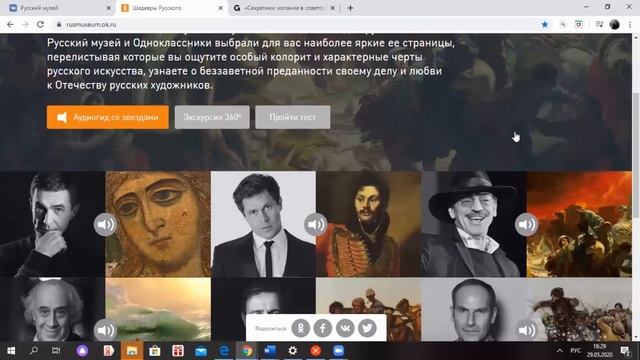
Task: Launch Microsoft Edge from the taskbar
Action: tap(224, 351)
